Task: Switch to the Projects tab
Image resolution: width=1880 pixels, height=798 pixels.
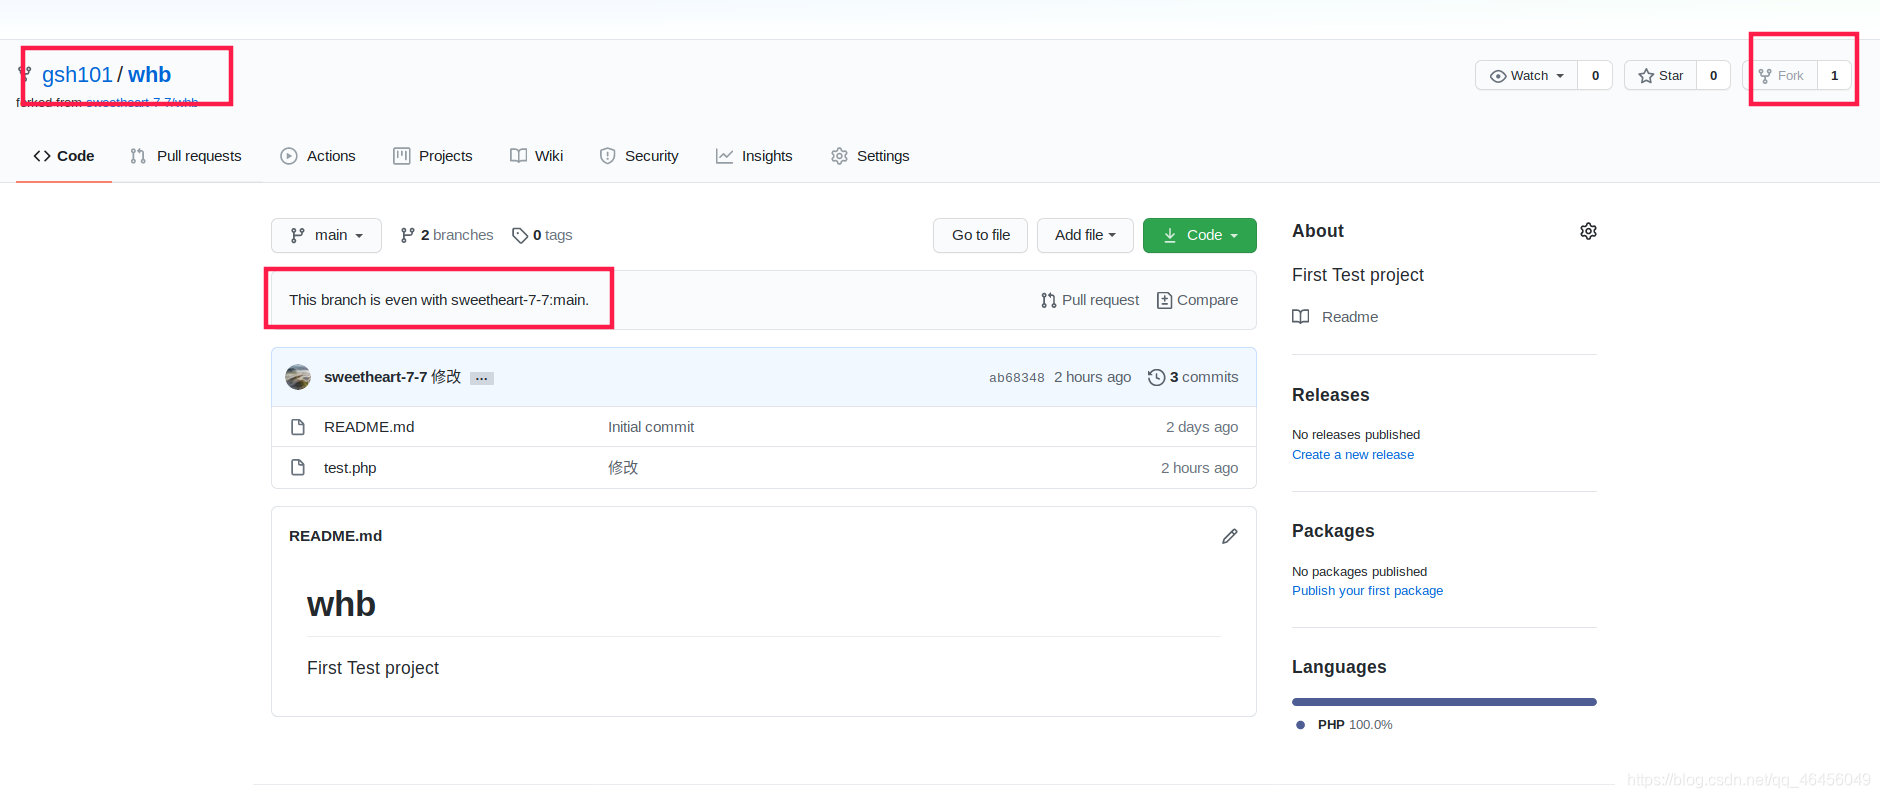Action: tap(433, 156)
